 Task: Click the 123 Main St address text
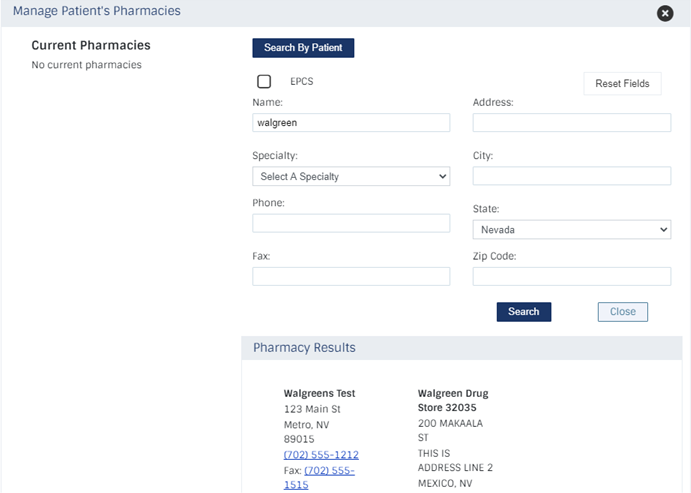tap(312, 409)
